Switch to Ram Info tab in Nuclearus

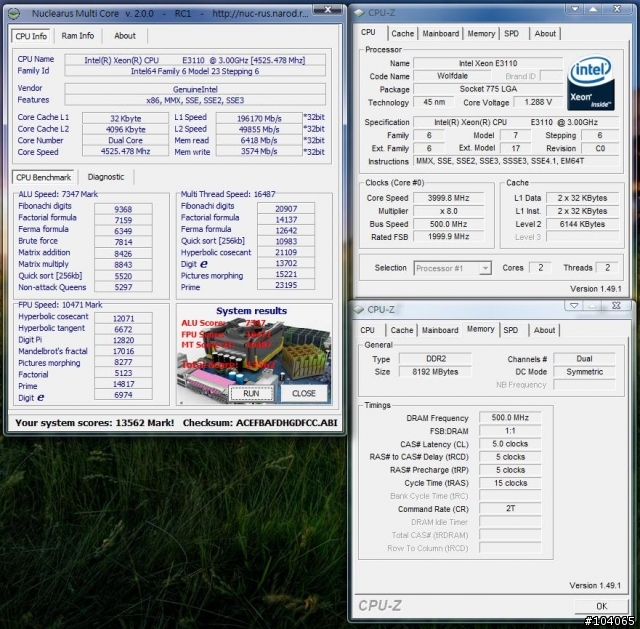[x=78, y=36]
